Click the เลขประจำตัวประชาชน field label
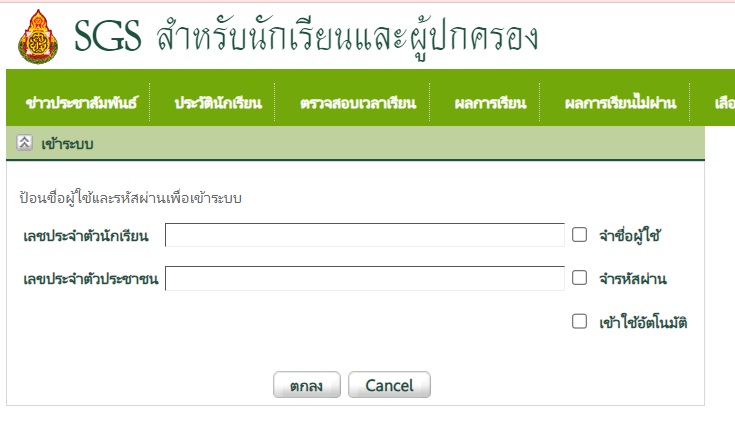The image size is (735, 426). (x=90, y=279)
